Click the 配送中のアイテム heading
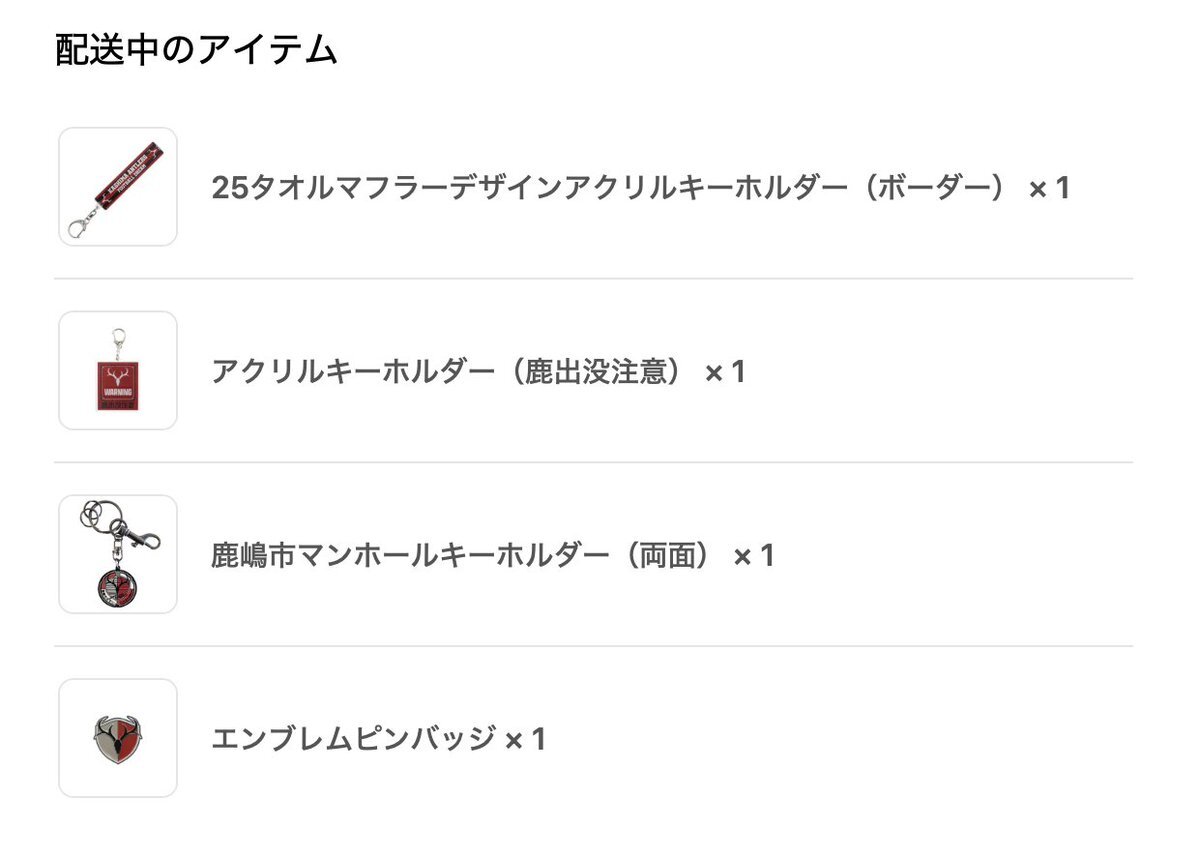 [x=196, y=51]
